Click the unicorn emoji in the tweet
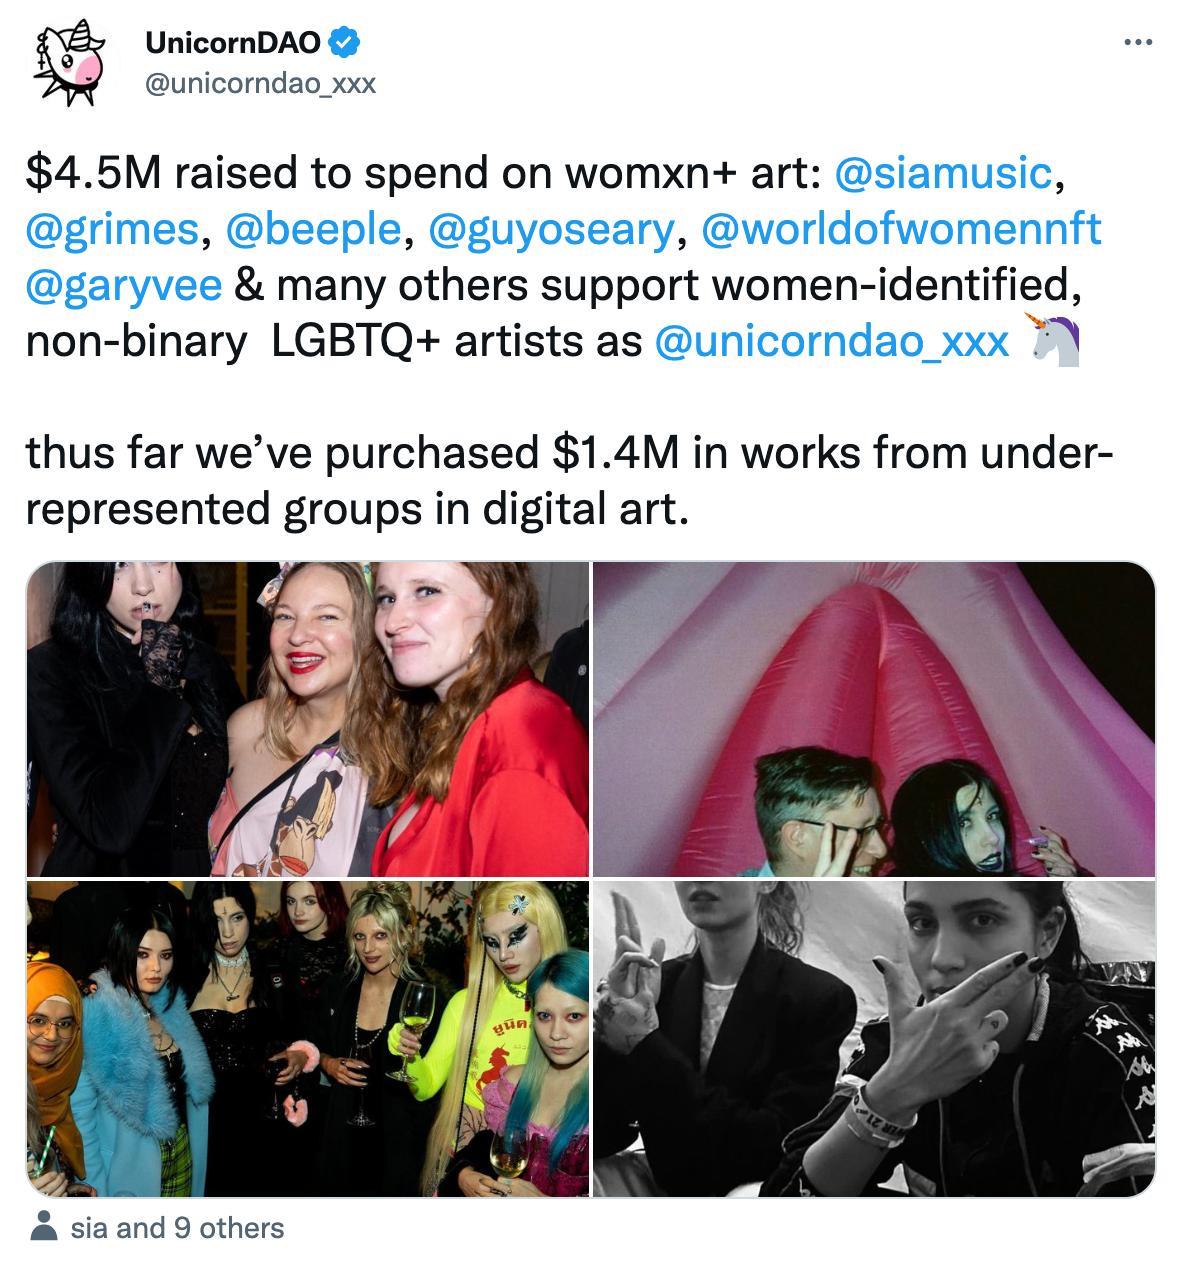Image resolution: width=1184 pixels, height=1268 pixels. [1055, 340]
